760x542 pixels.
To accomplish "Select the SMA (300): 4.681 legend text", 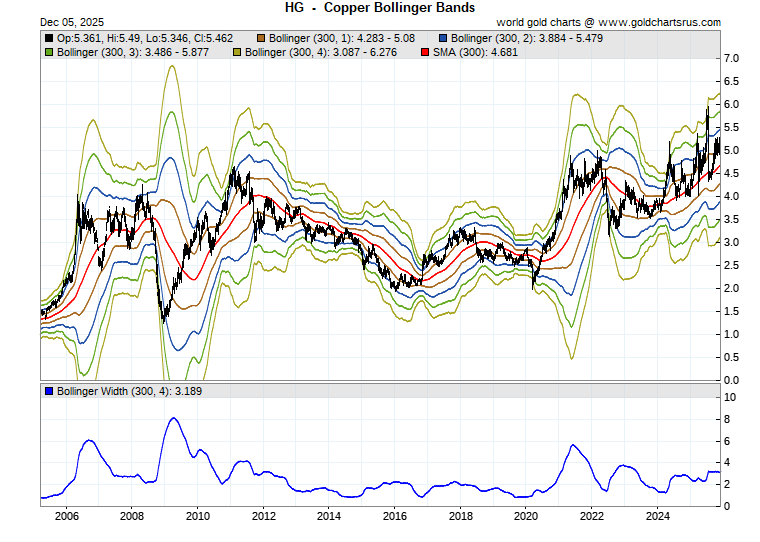I will pyautogui.click(x=473, y=51).
